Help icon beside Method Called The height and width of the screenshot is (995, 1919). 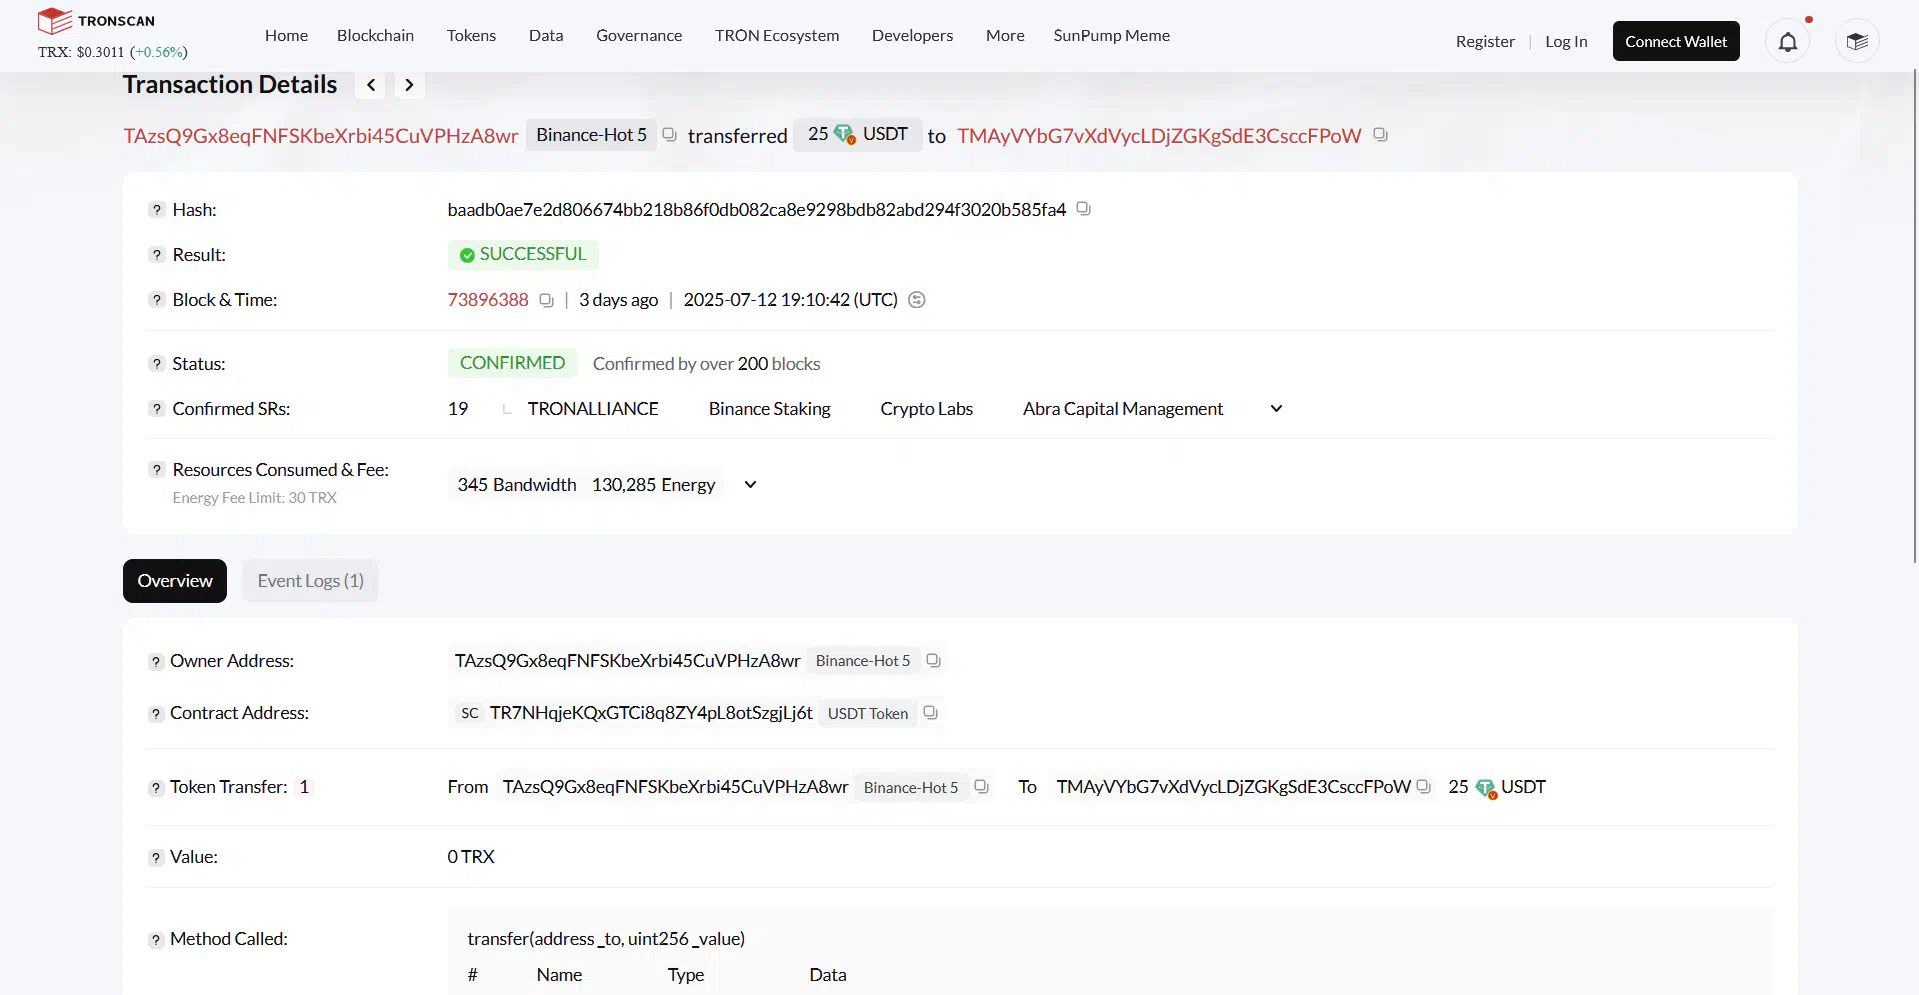pos(155,940)
